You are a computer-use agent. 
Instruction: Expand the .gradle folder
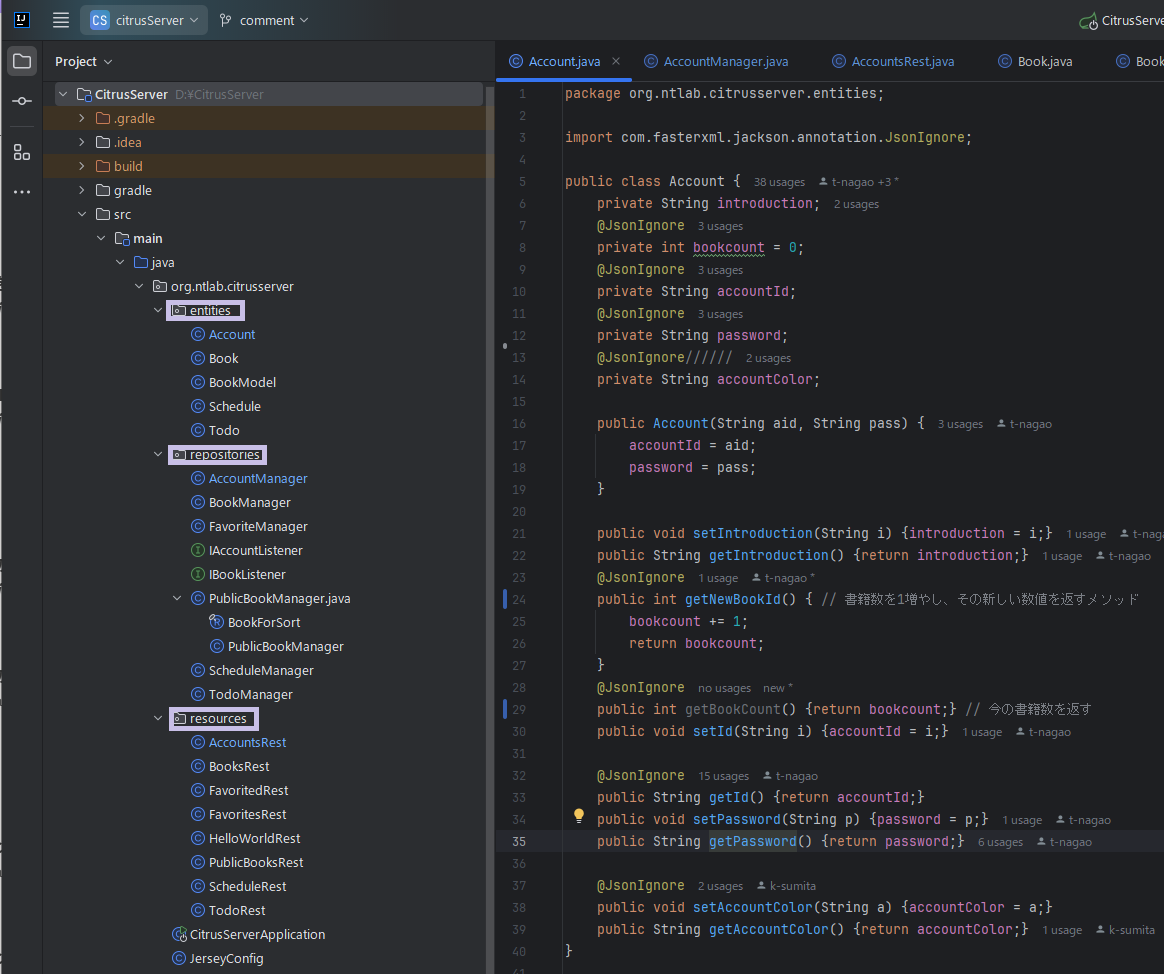(82, 118)
